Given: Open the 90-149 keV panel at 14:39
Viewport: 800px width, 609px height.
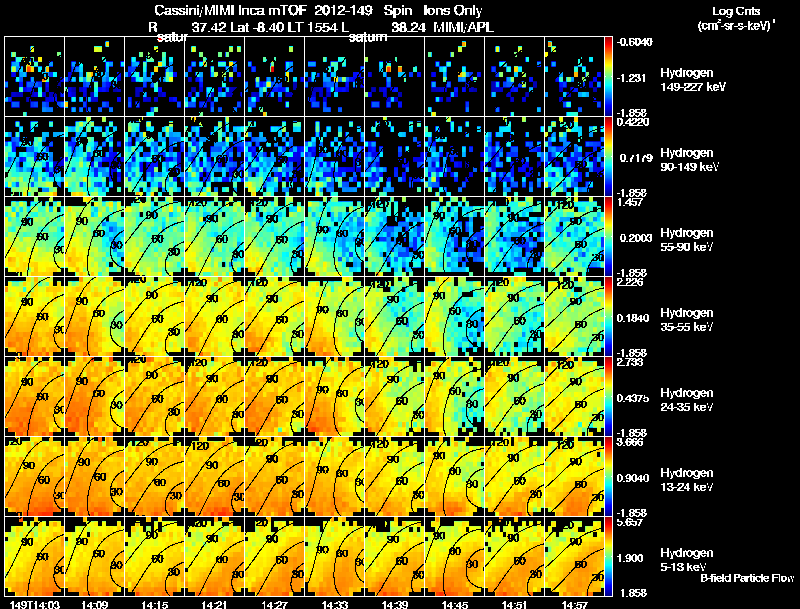Looking at the screenshot, I should [x=394, y=157].
